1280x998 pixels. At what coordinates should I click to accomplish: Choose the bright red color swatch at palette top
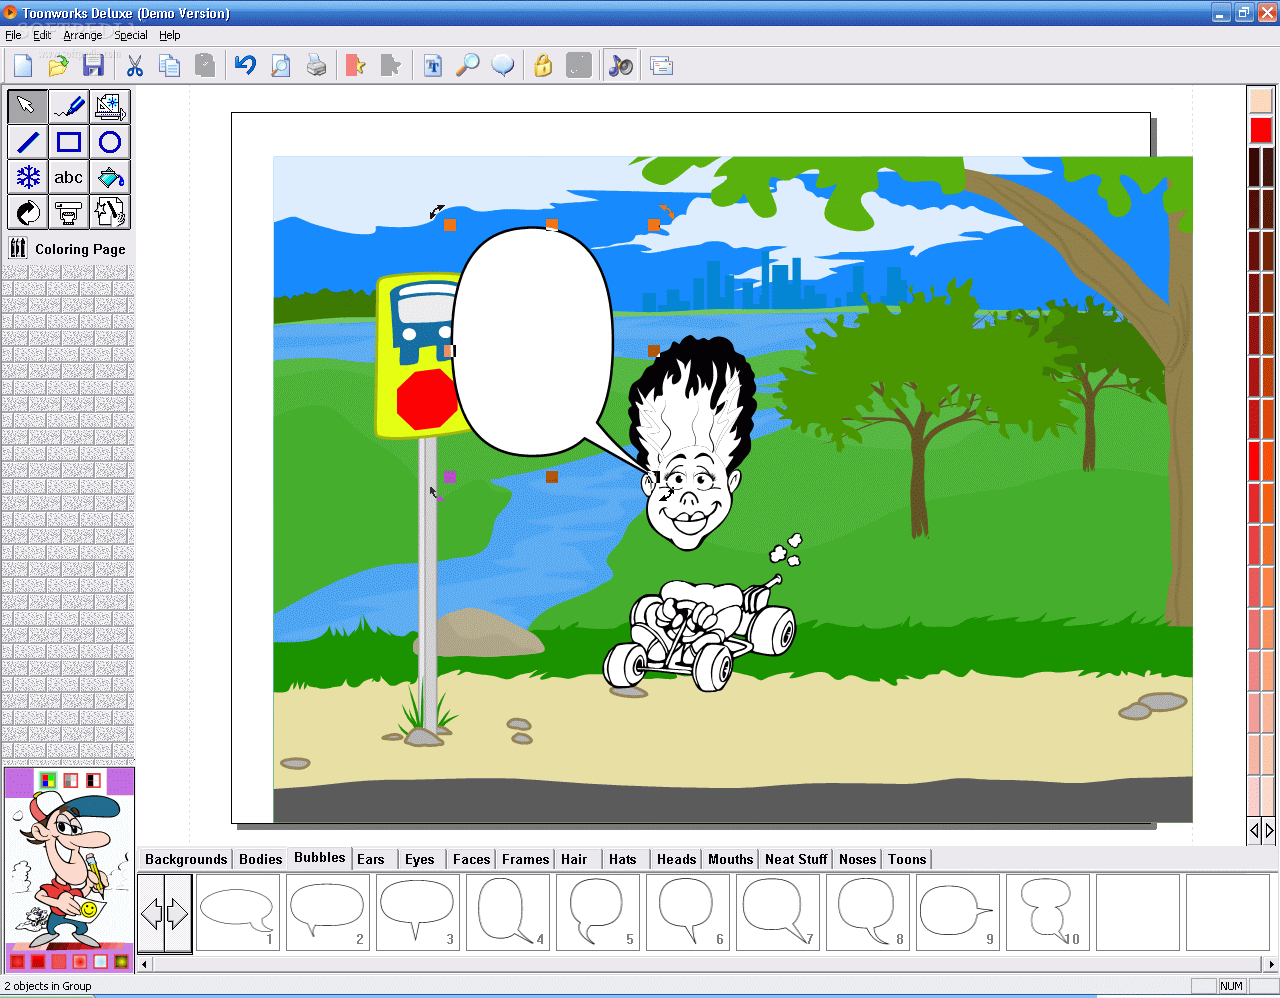[1261, 130]
